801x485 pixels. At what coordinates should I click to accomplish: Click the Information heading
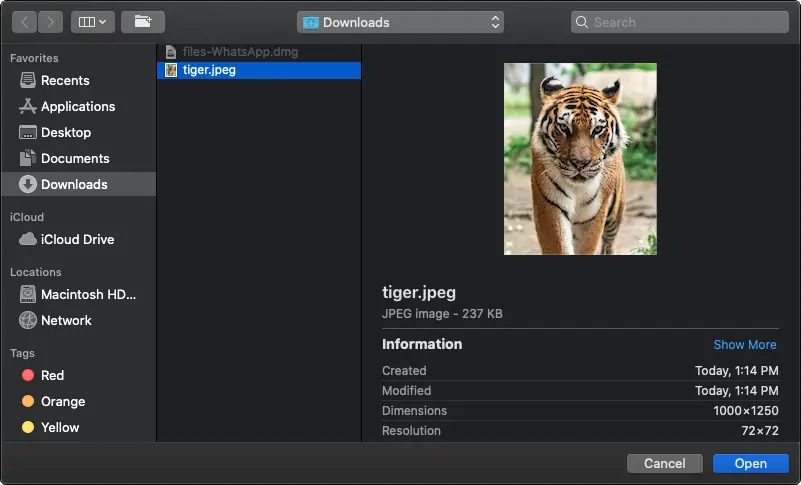[x=422, y=344]
